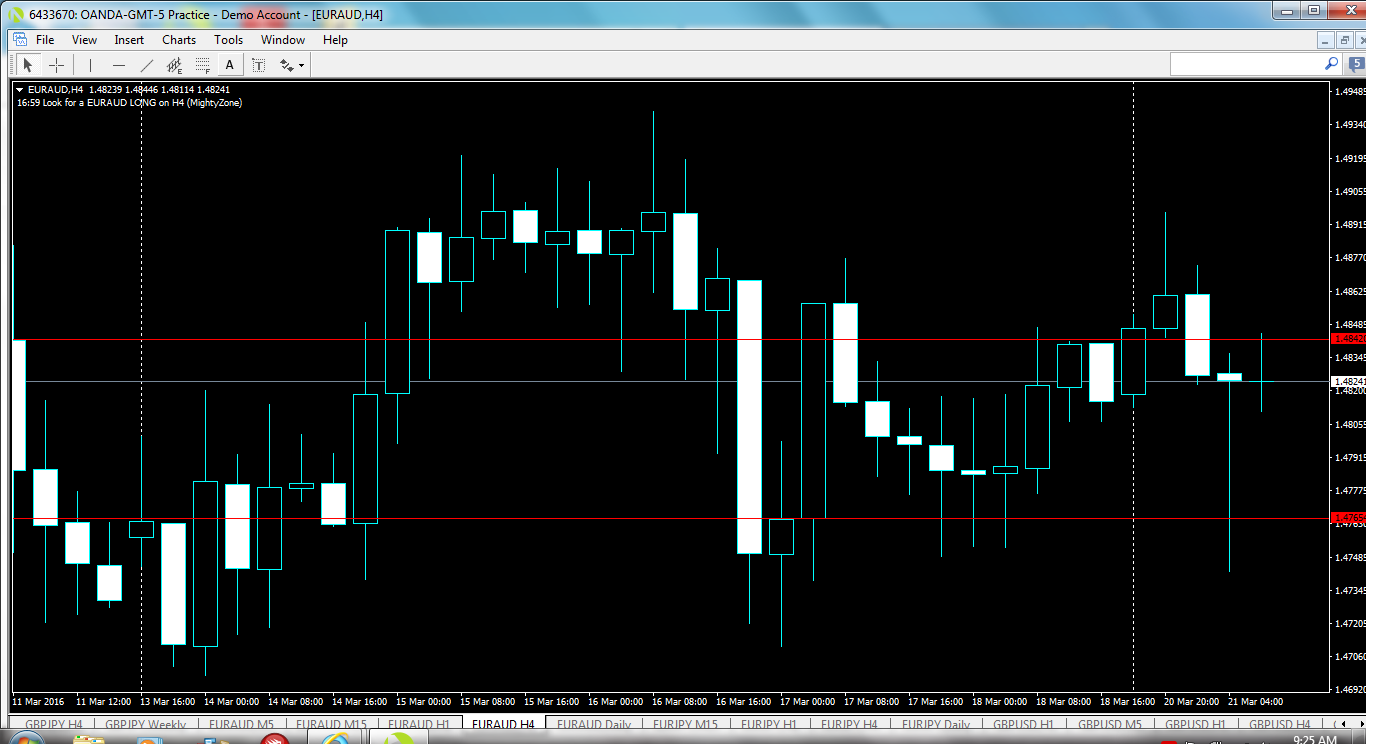Click the current price label 1.48241

[x=1349, y=381]
